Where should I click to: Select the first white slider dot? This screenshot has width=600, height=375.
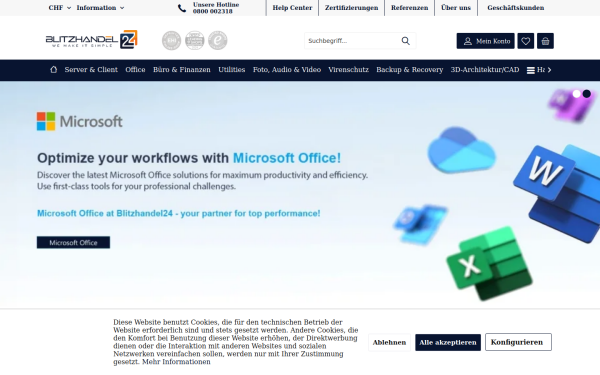577,94
